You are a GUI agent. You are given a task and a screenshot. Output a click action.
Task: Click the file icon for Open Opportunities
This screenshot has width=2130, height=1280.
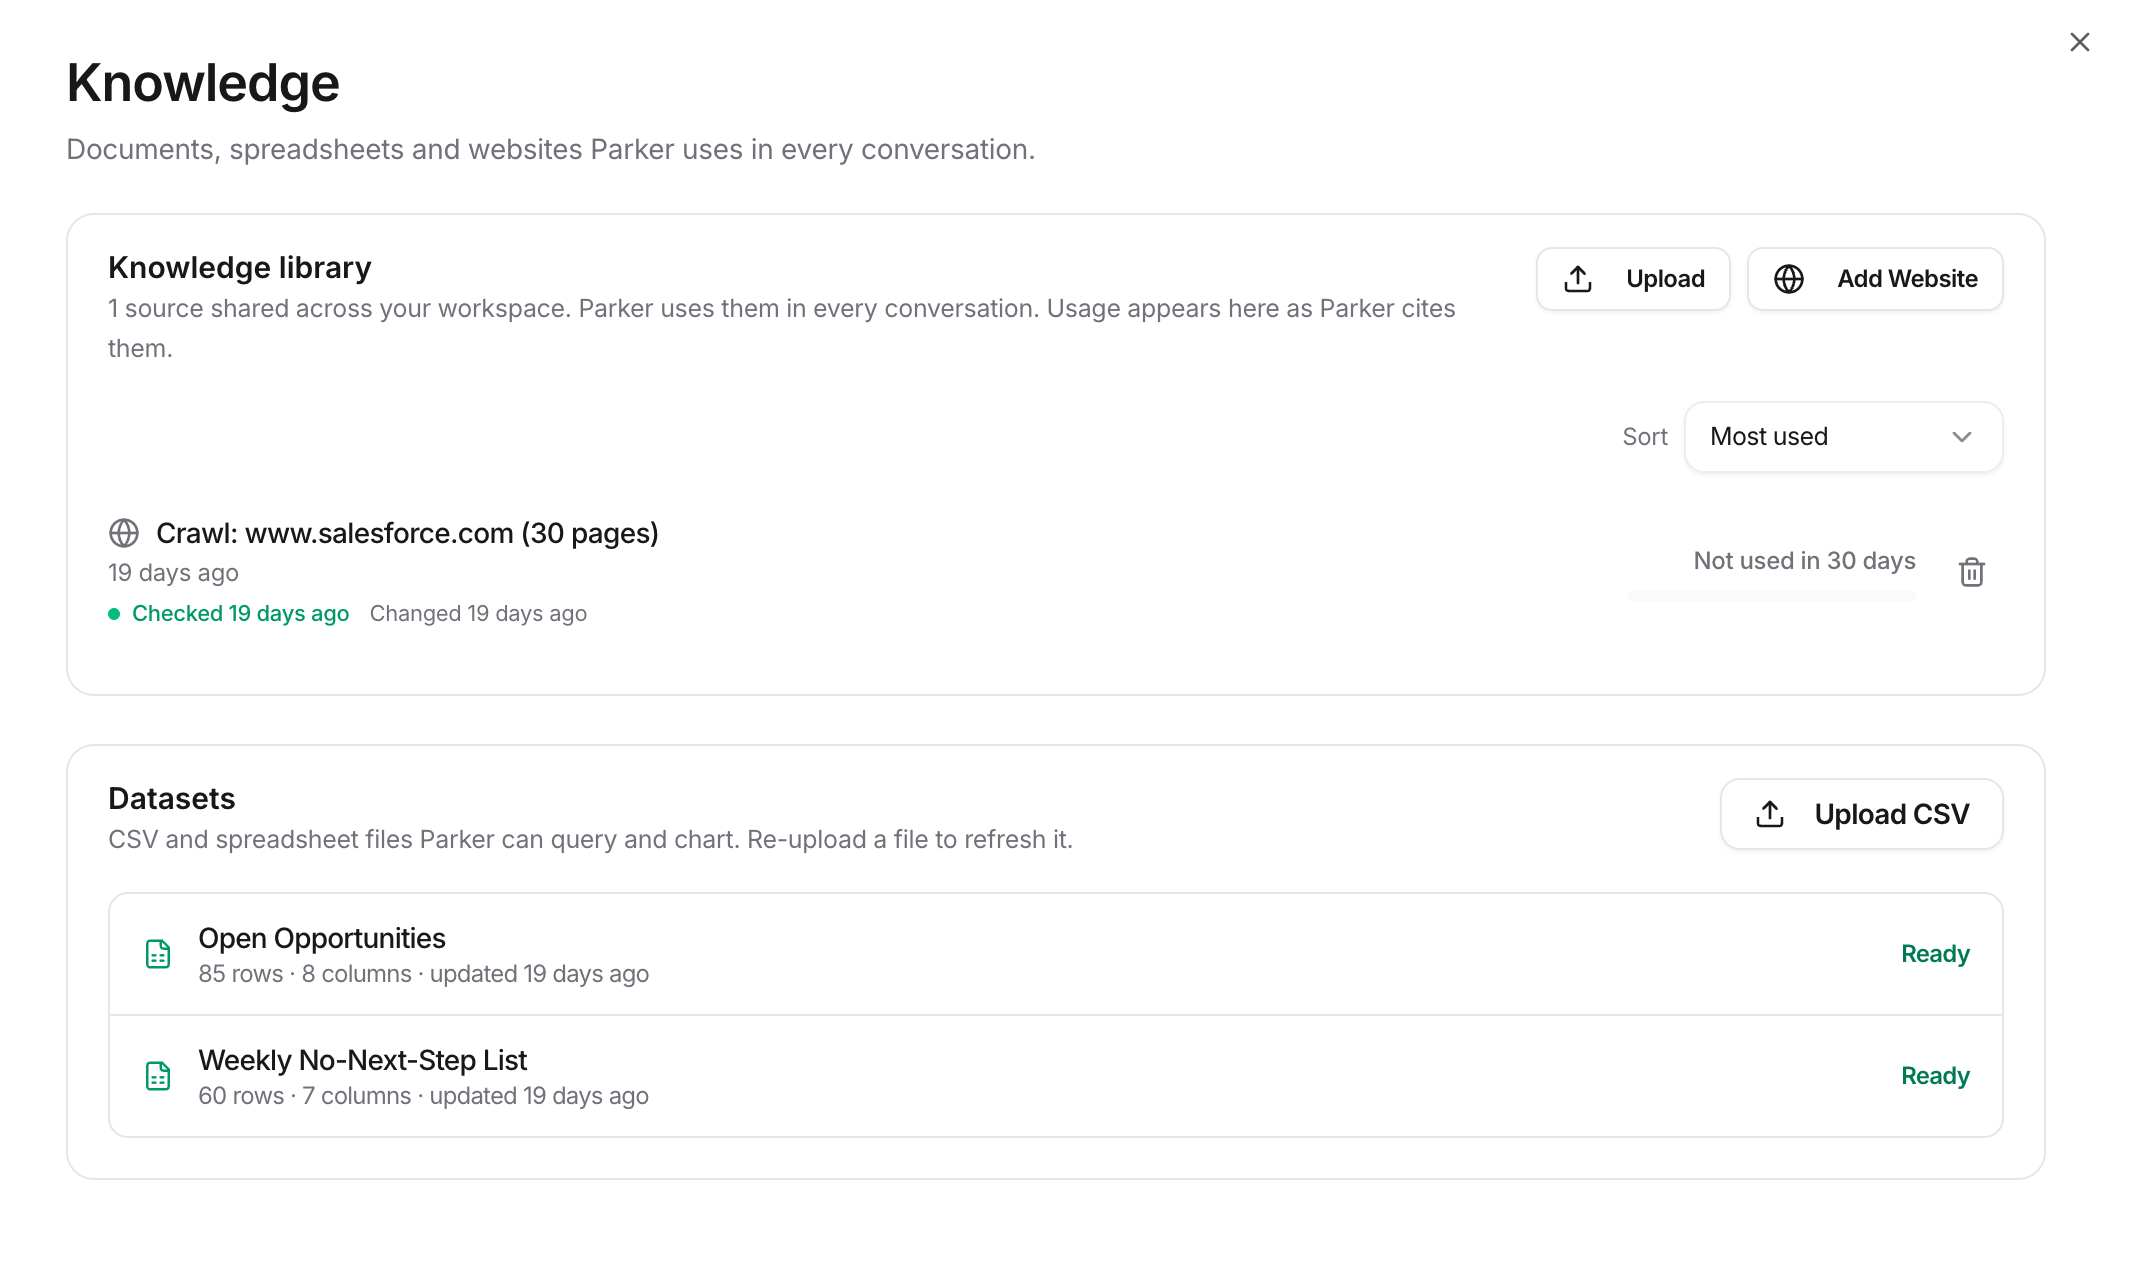pyautogui.click(x=158, y=954)
